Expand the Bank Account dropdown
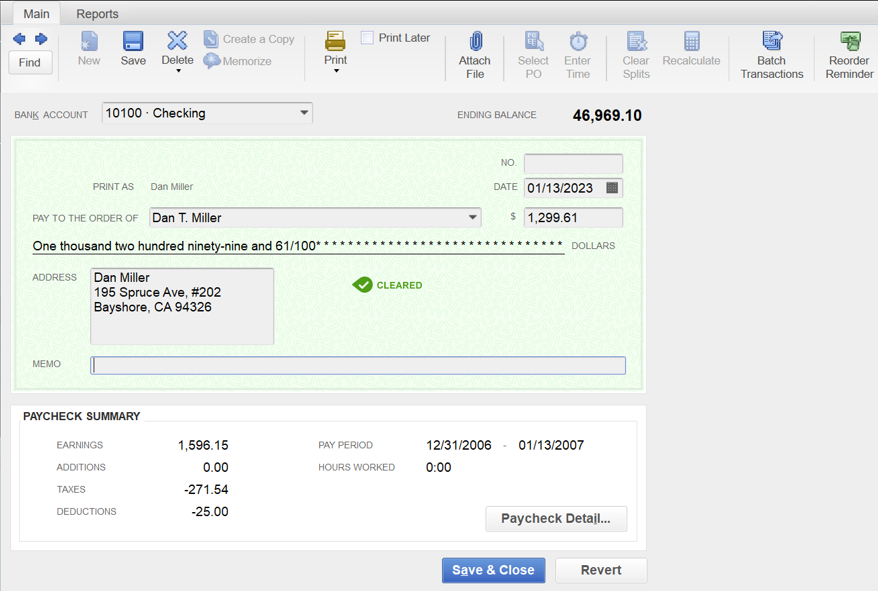The image size is (878, 591). tap(304, 113)
